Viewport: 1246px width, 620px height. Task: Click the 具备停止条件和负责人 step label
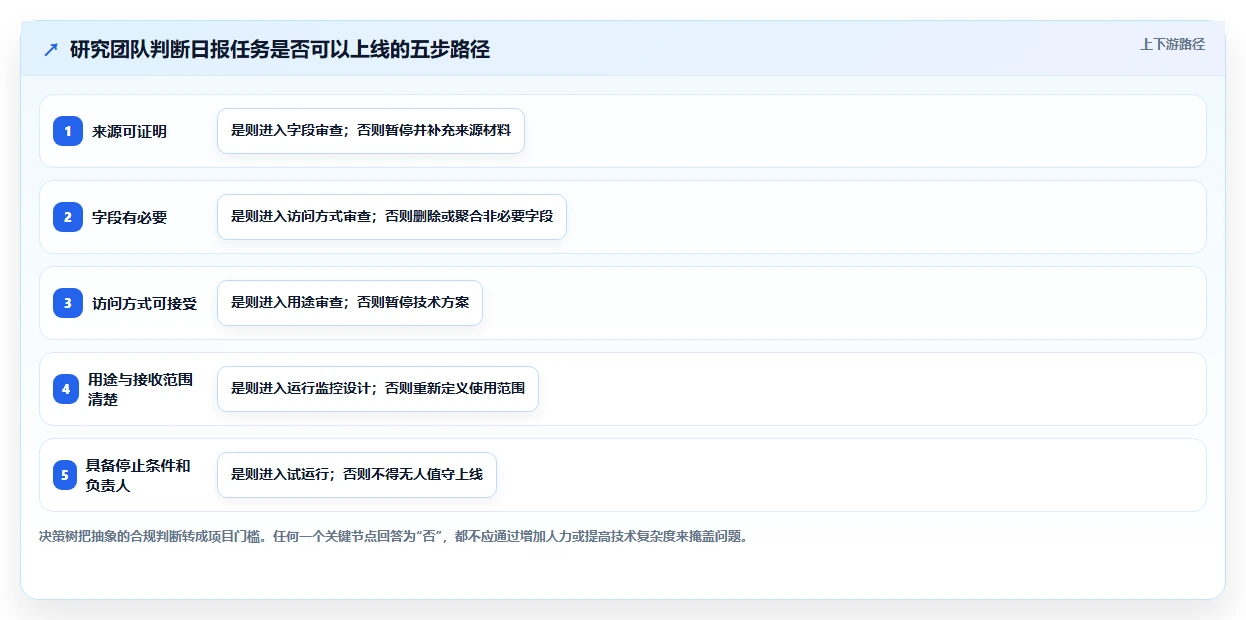tap(138, 475)
